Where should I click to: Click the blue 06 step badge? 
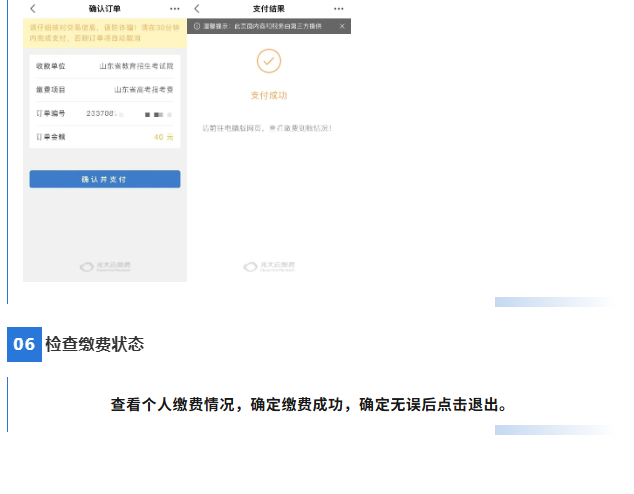24,345
